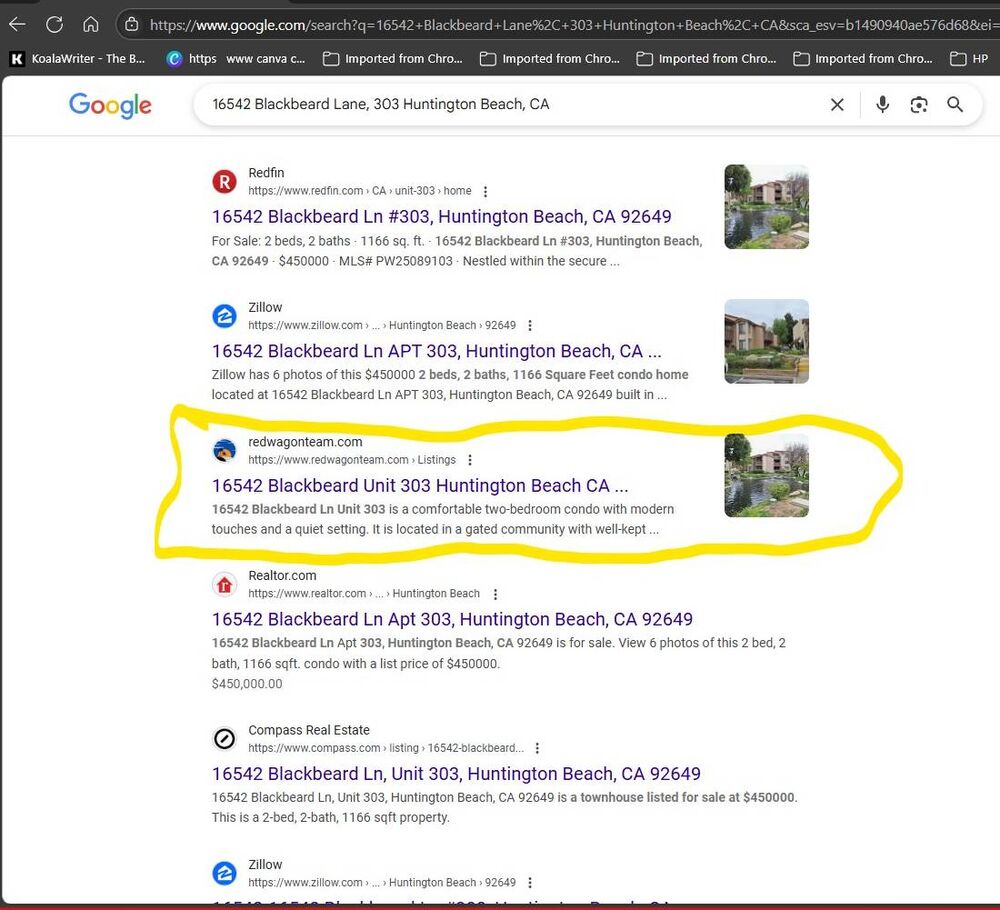This screenshot has height=910, width=1000.
Task: View site info lock icon in address bar
Action: point(131,25)
